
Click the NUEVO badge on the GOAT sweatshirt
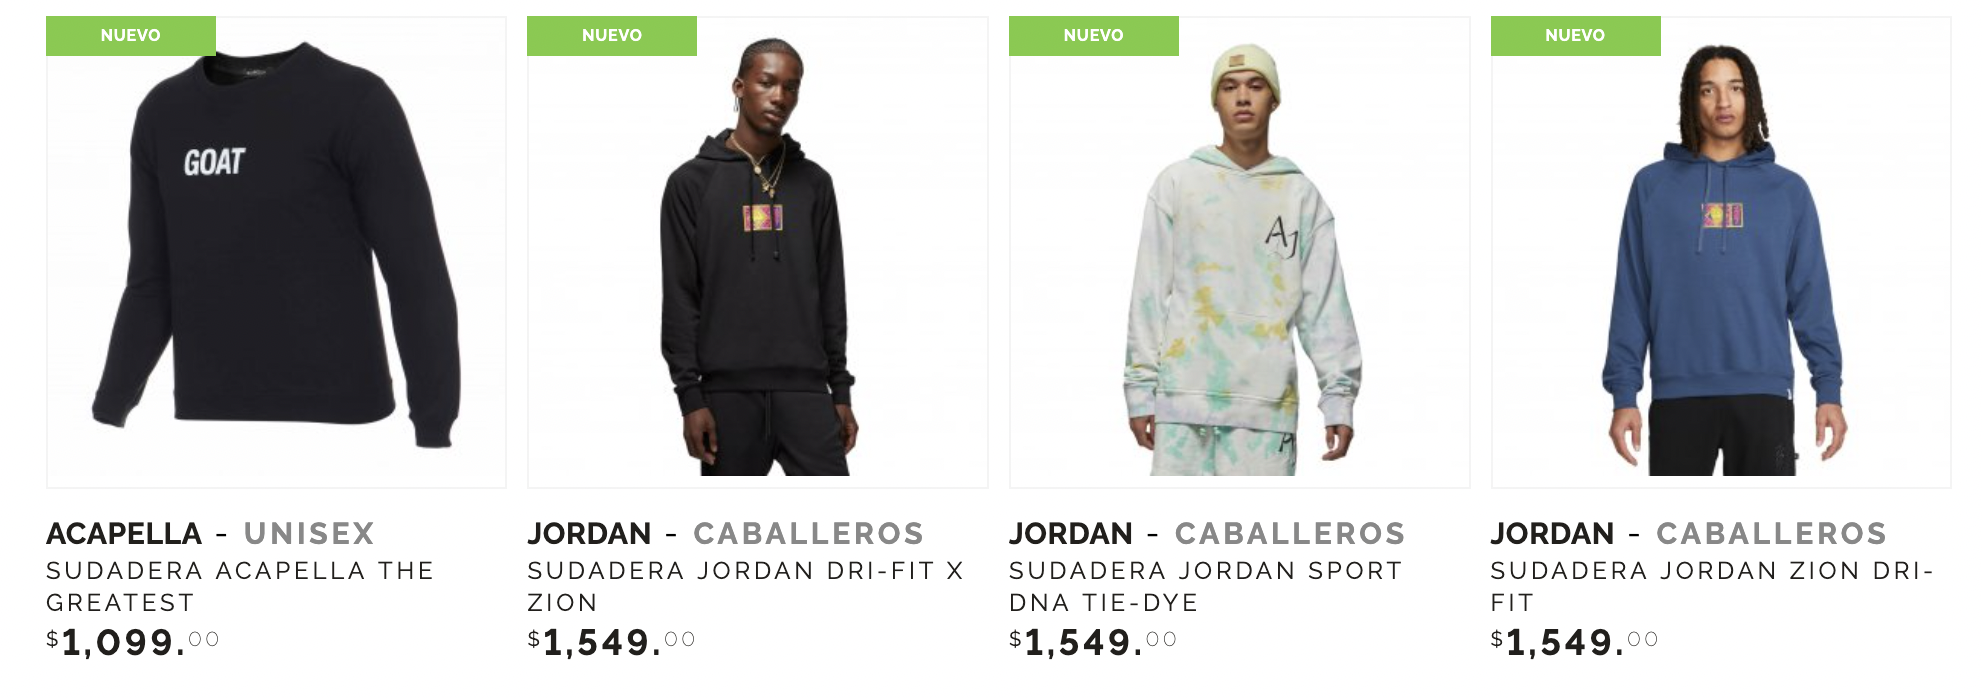click(131, 35)
